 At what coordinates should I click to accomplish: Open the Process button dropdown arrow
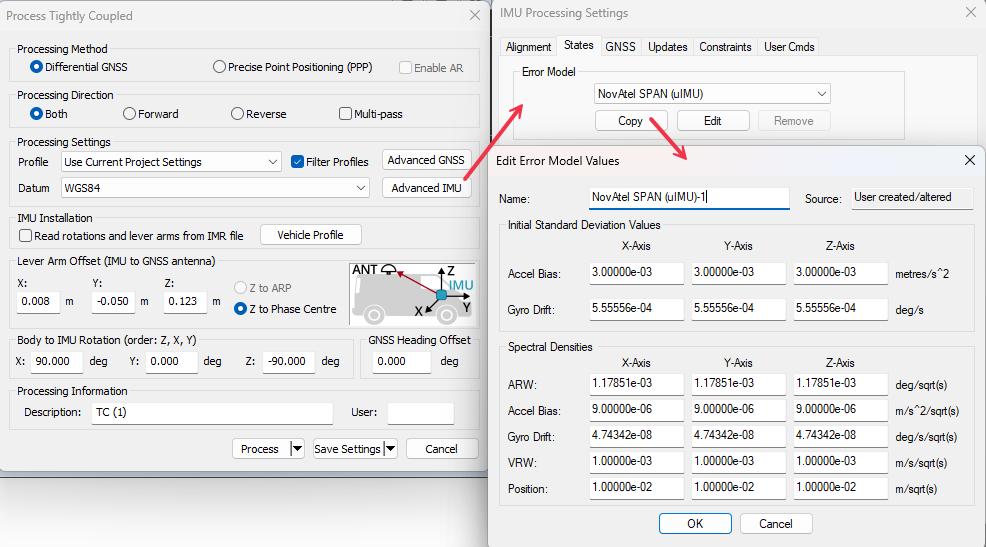coord(297,449)
